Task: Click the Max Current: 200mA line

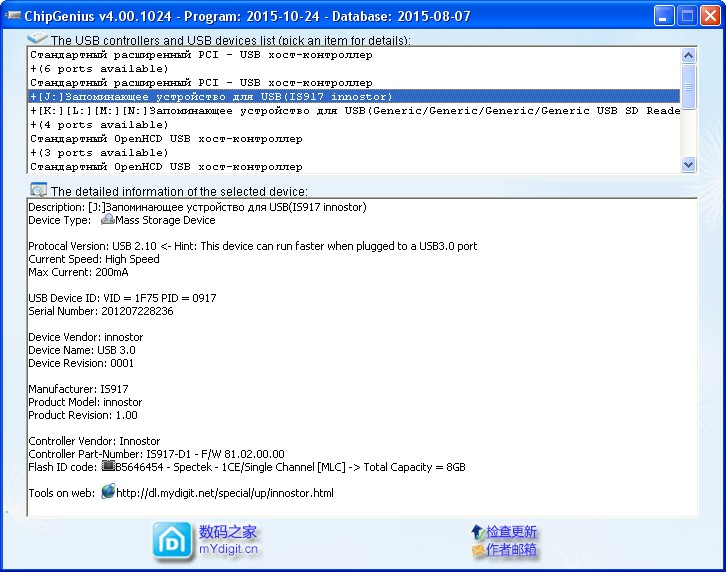Action: [78, 272]
